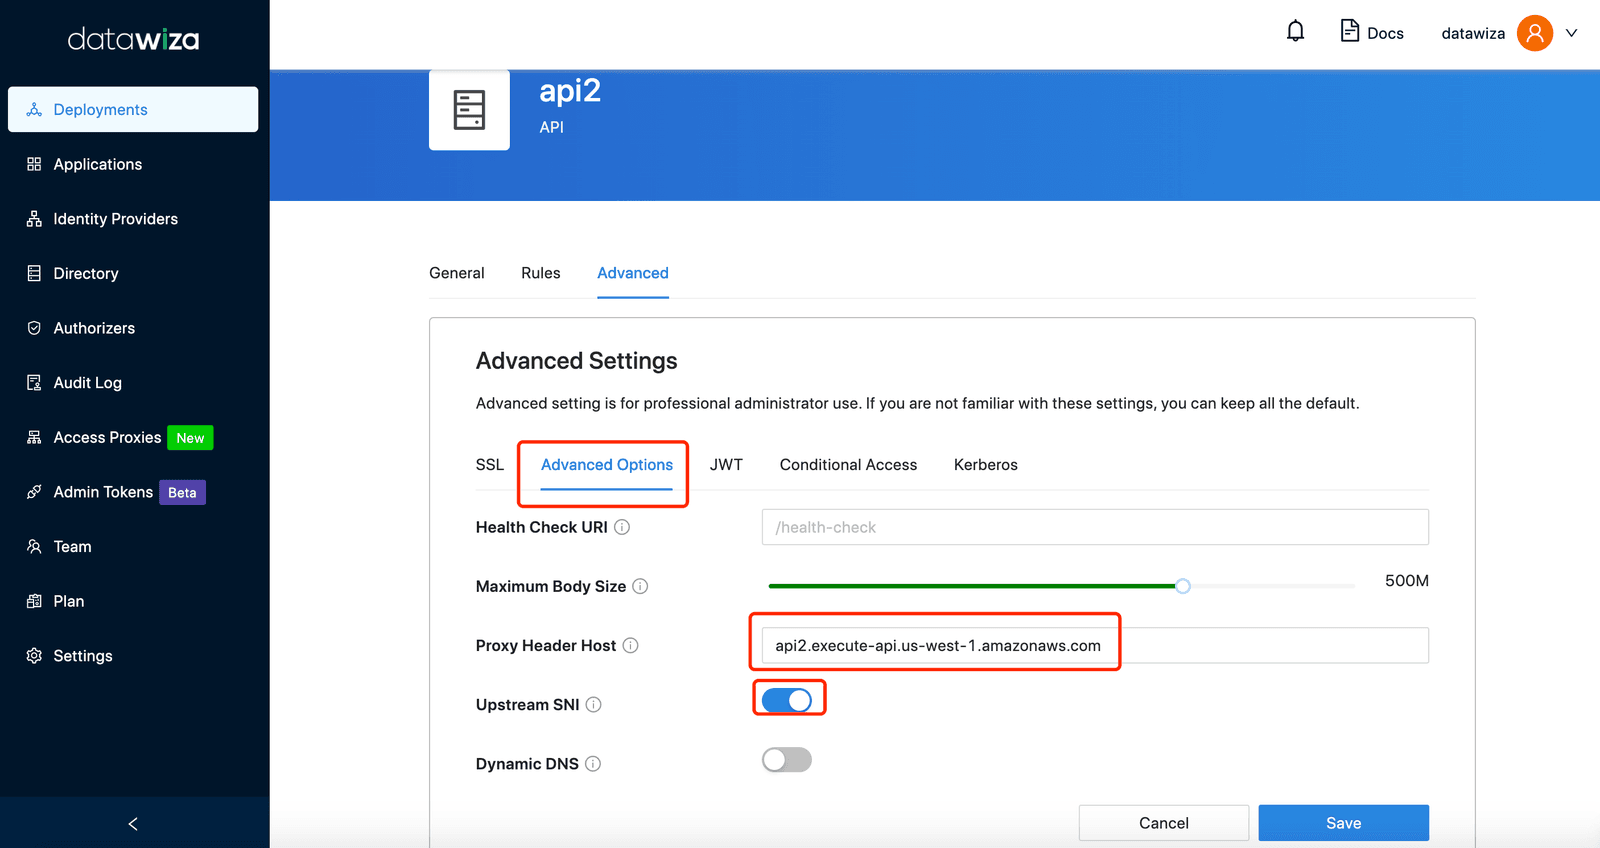This screenshot has height=848, width=1600.
Task: Click the Audit Log icon
Action: click(x=34, y=382)
